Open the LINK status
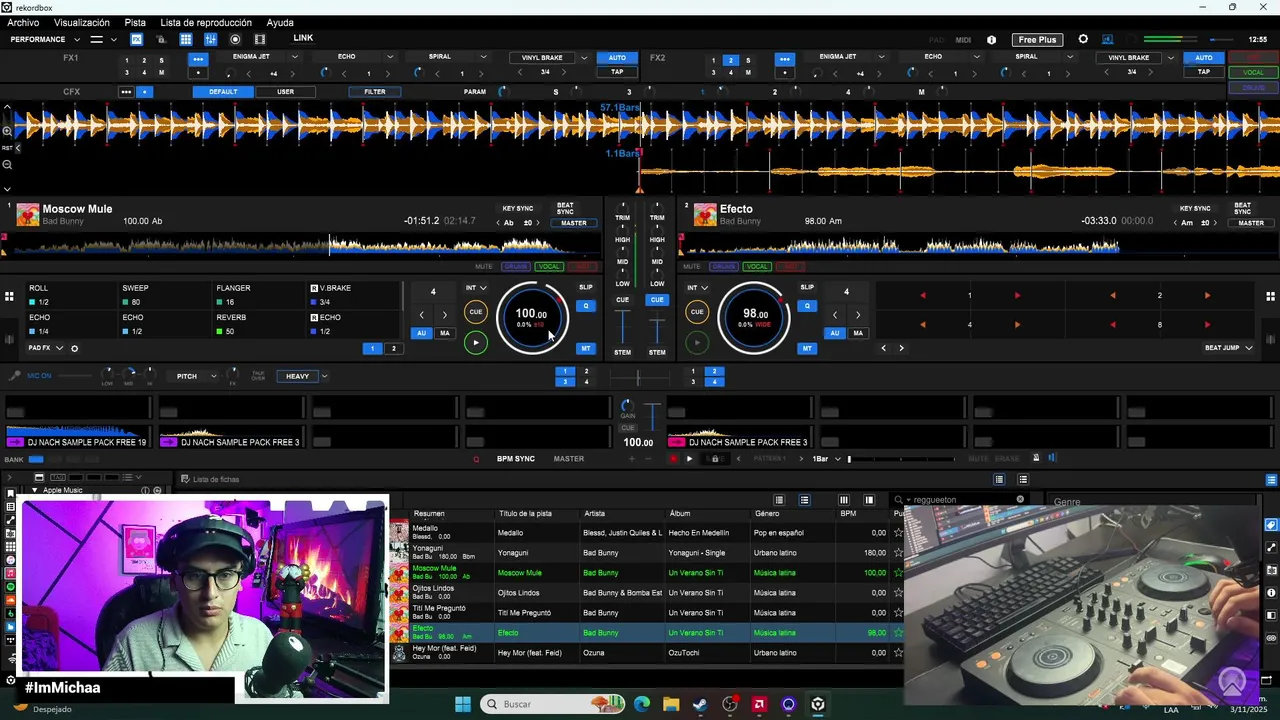 (303, 38)
